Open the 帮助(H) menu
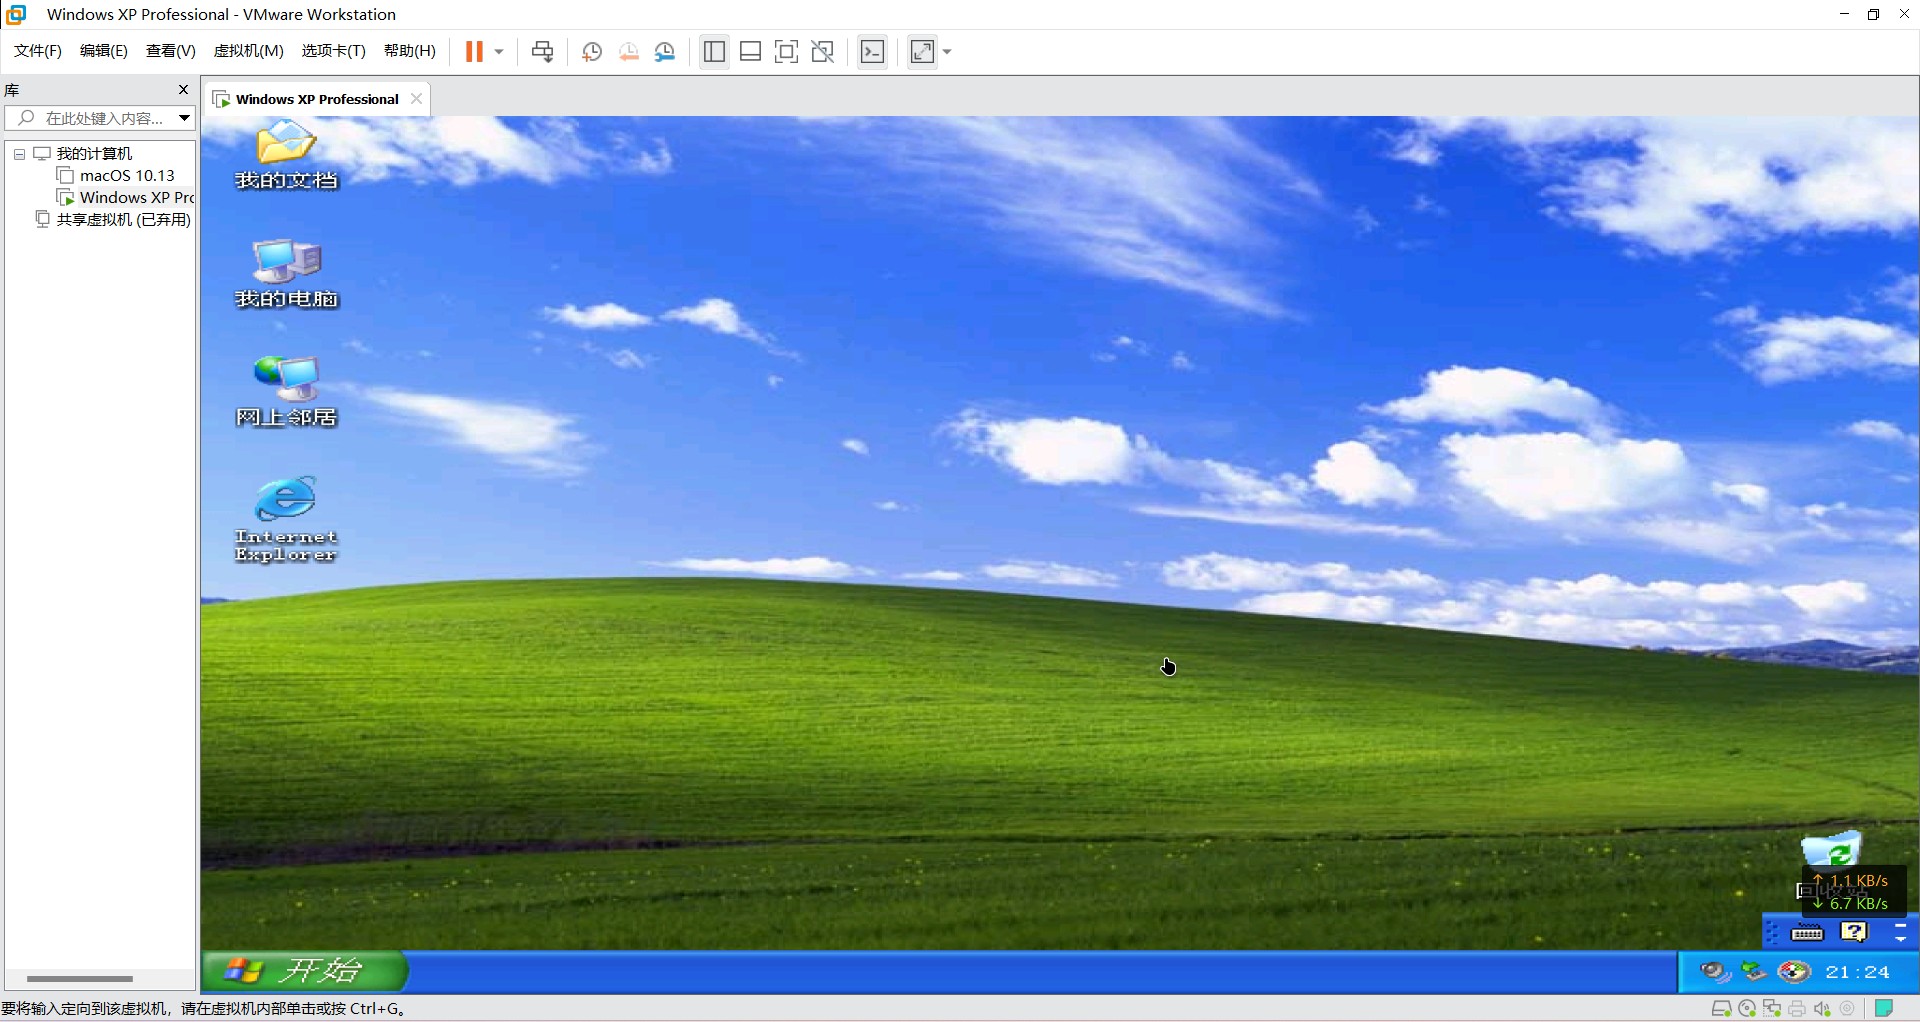1920x1022 pixels. pyautogui.click(x=410, y=51)
